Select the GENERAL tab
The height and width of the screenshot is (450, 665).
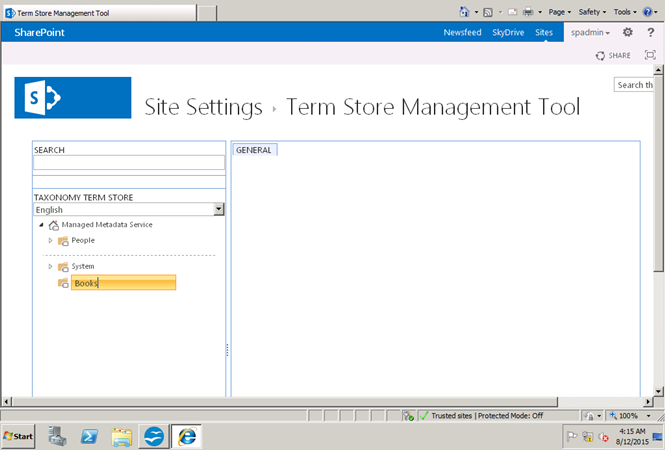click(x=254, y=150)
